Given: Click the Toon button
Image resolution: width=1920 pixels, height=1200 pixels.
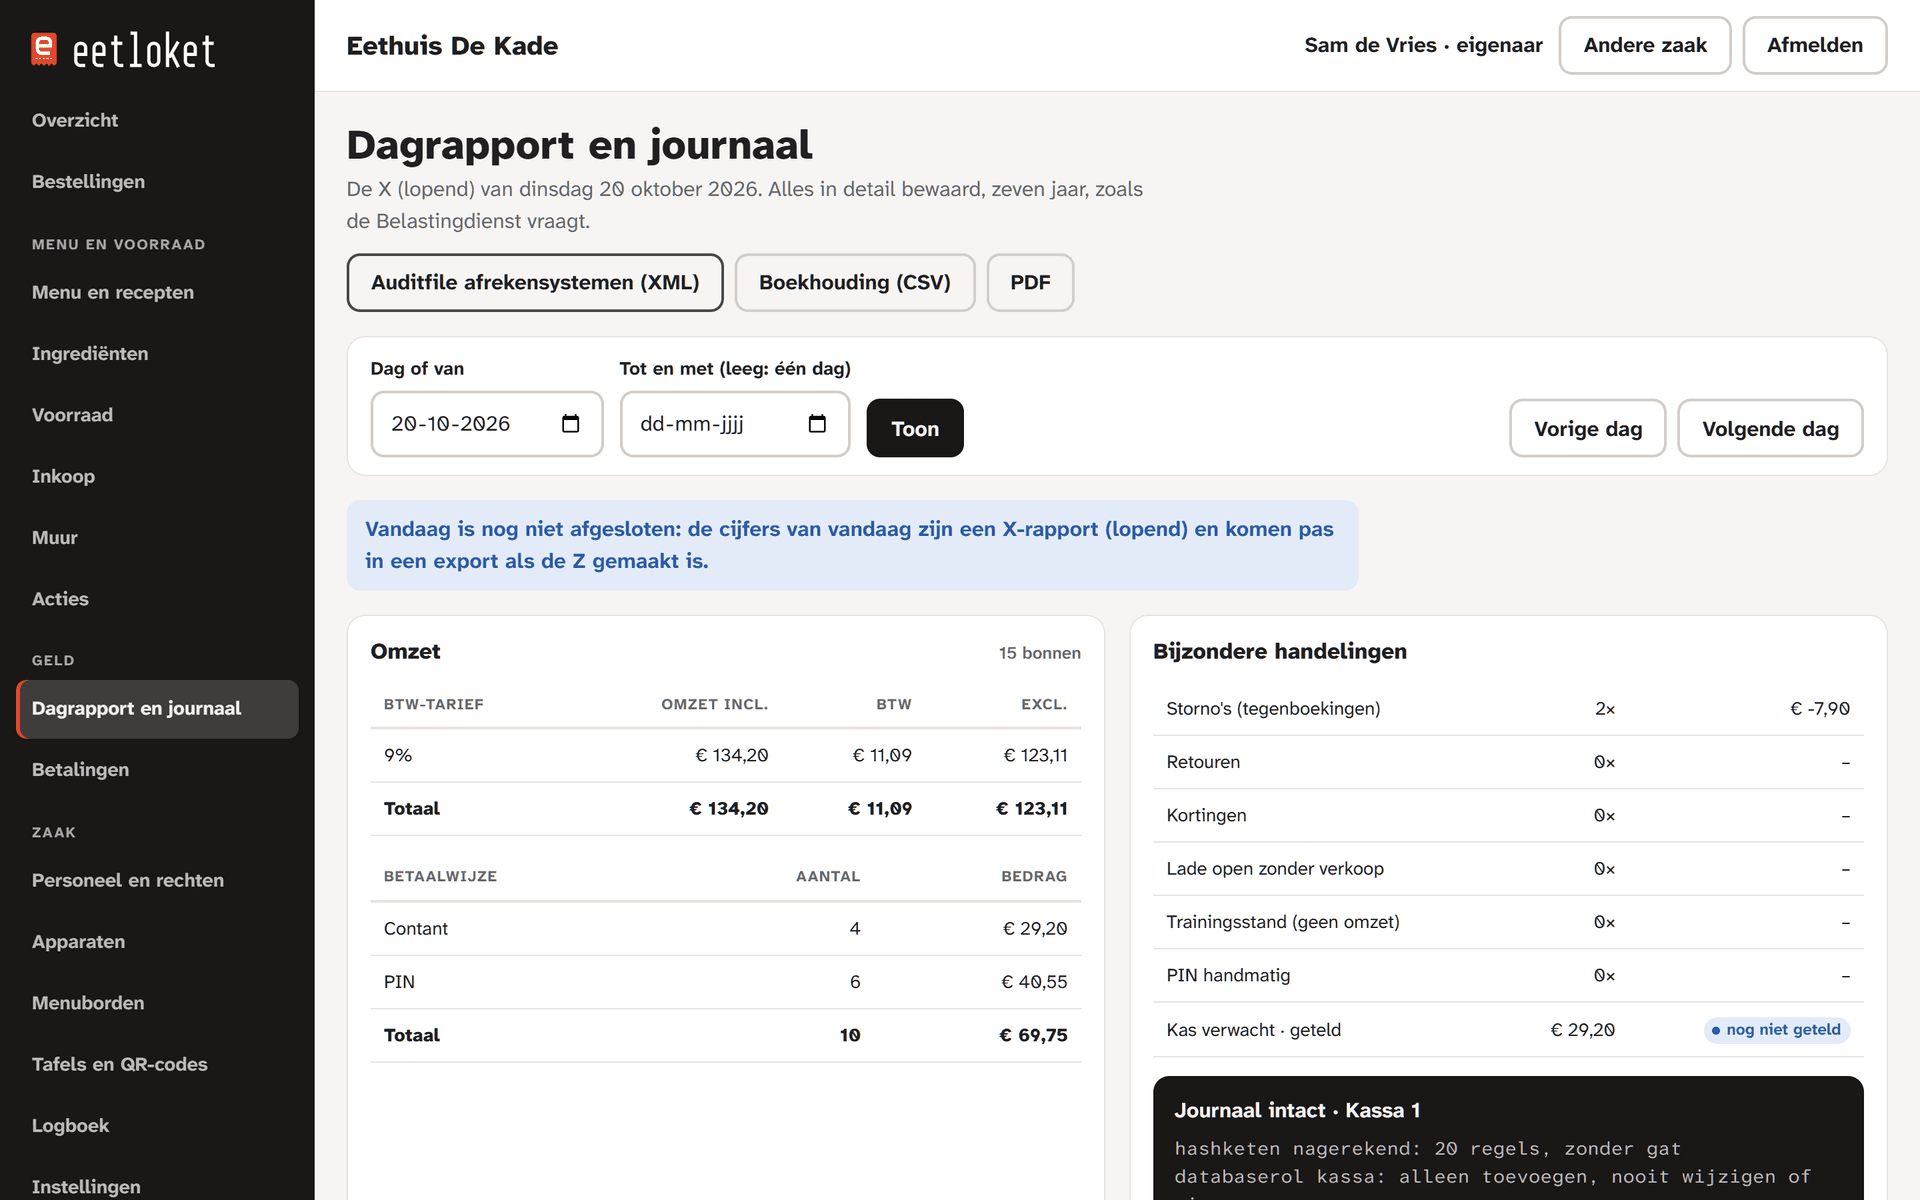Looking at the screenshot, I should tap(915, 428).
